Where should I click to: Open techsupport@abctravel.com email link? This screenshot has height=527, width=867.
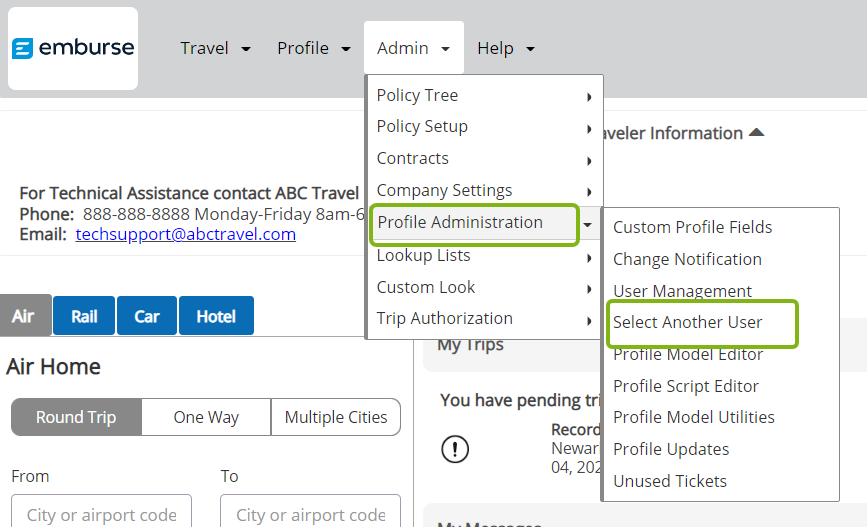(x=186, y=234)
